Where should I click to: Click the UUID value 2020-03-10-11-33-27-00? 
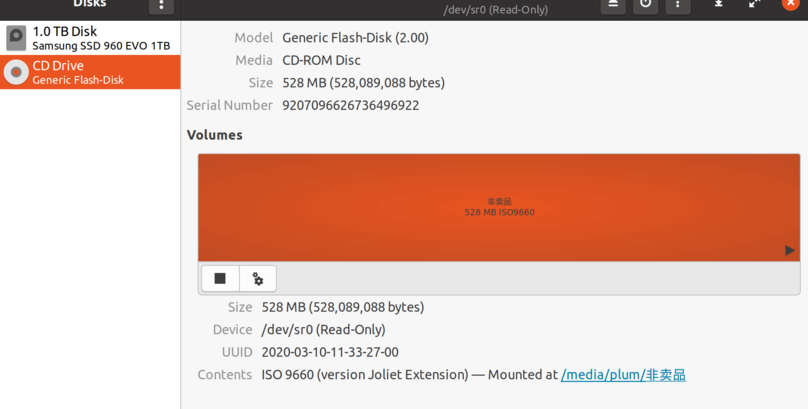329,352
